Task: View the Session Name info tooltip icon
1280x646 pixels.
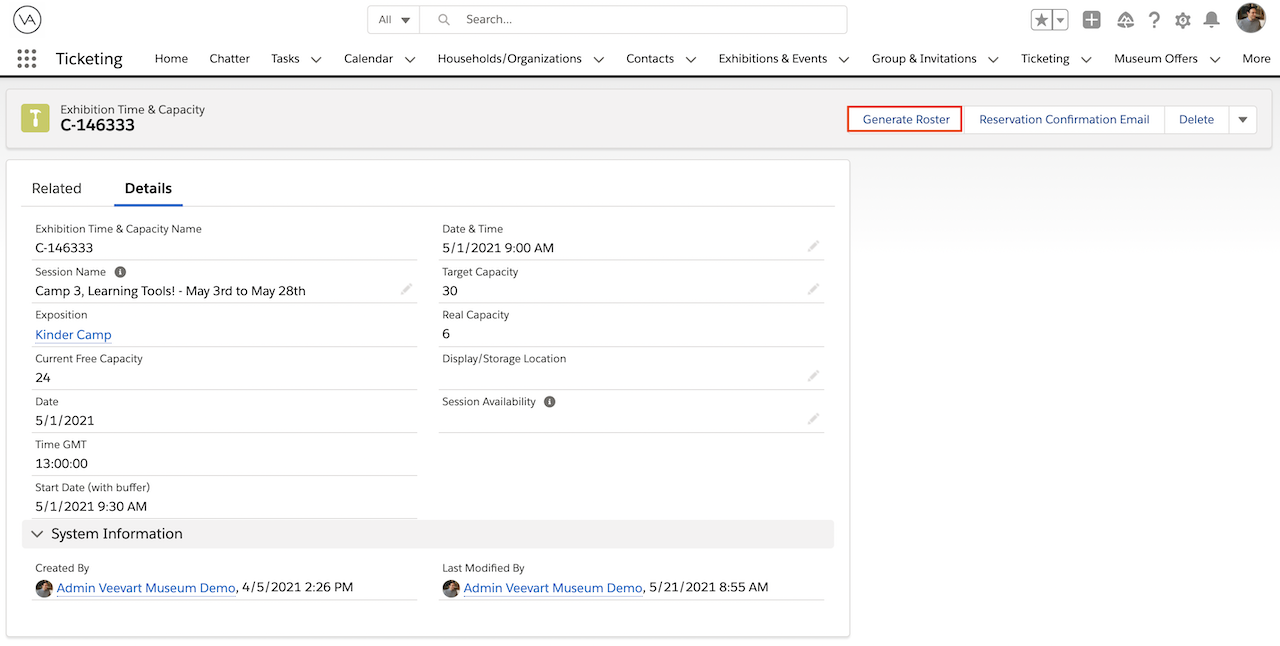Action: point(119,271)
